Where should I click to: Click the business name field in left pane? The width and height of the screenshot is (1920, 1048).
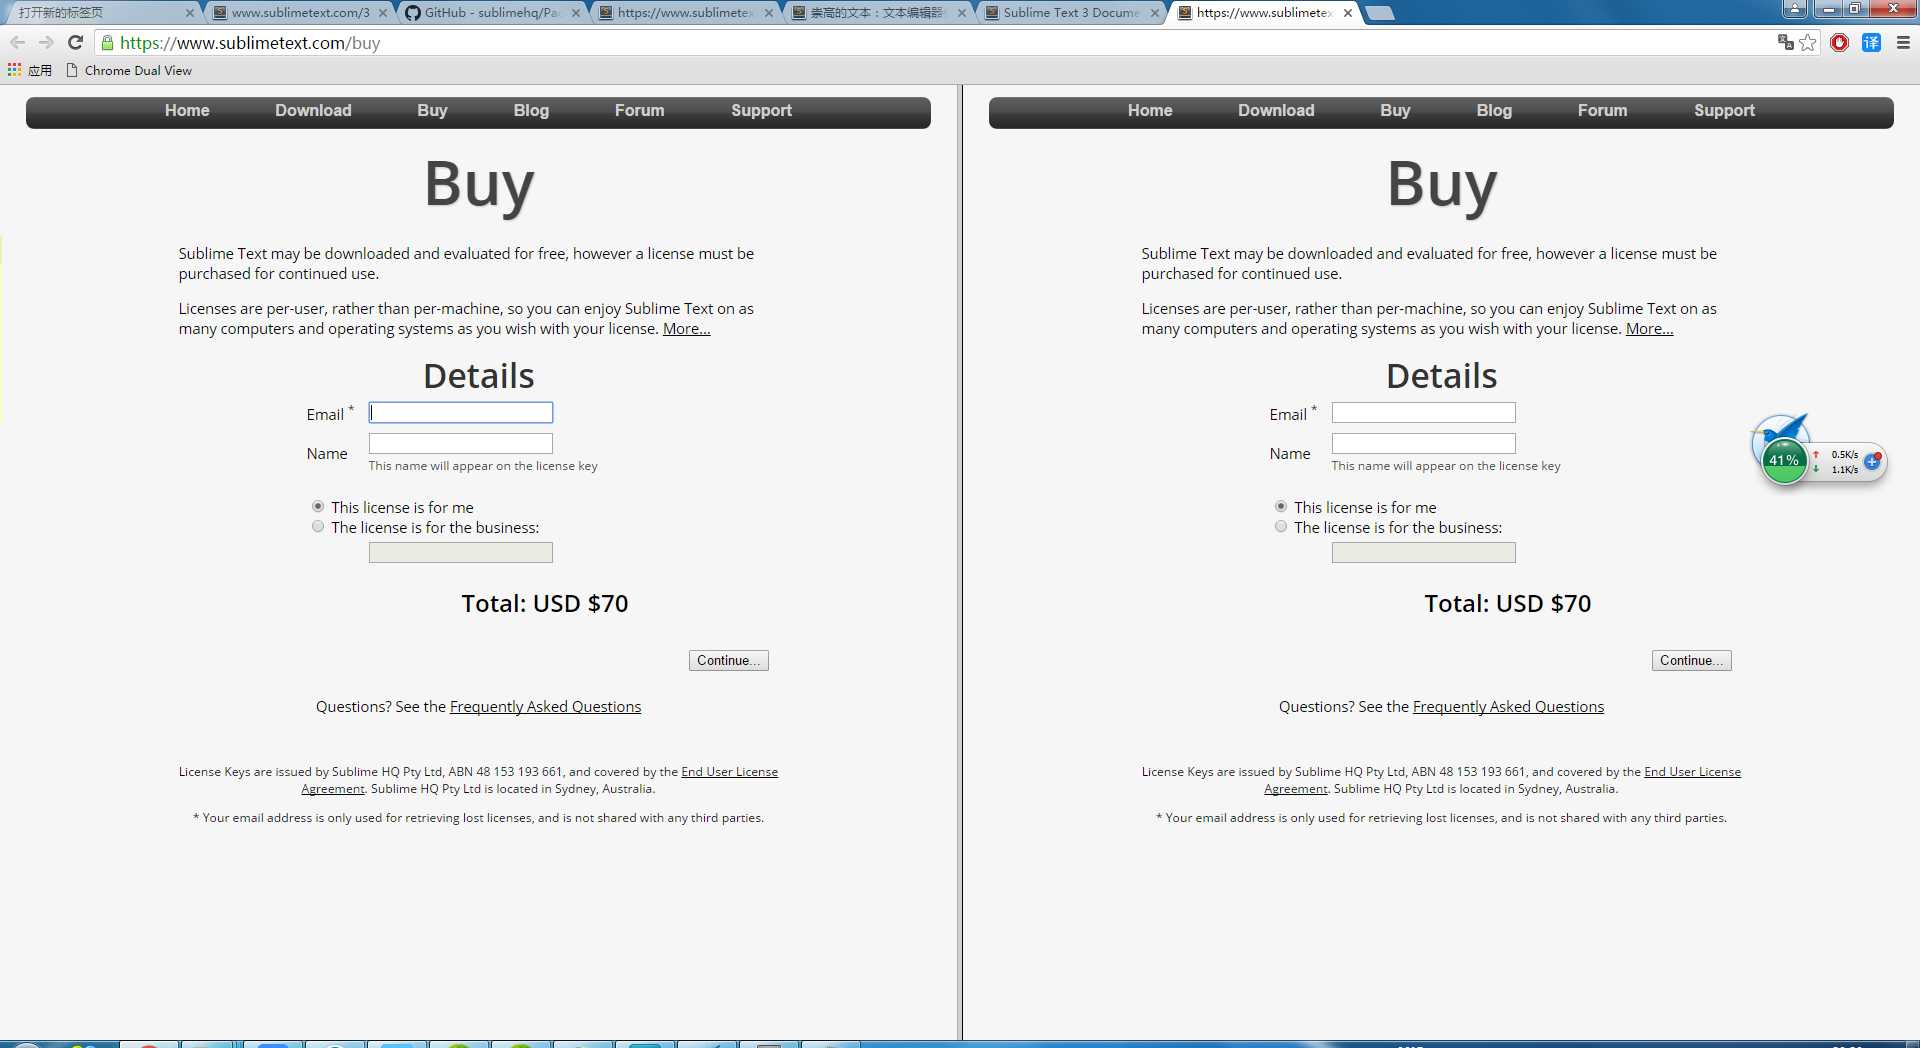click(460, 553)
